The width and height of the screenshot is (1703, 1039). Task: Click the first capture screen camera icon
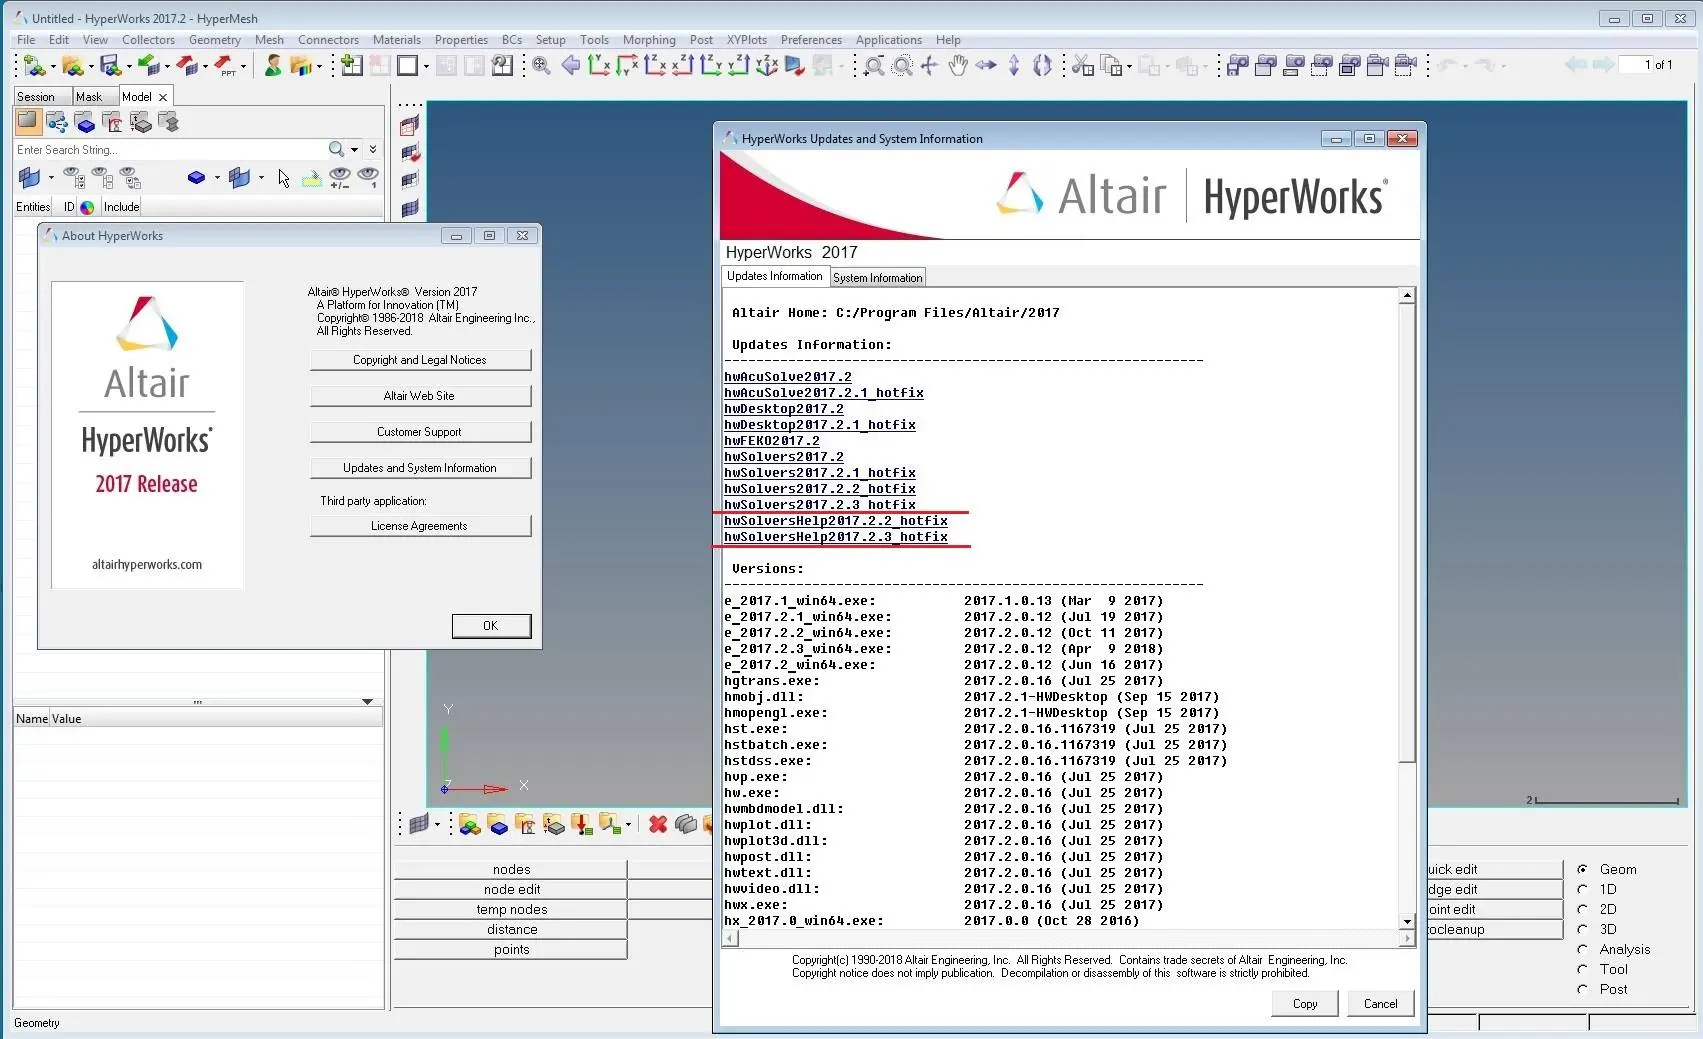[x=1237, y=66]
